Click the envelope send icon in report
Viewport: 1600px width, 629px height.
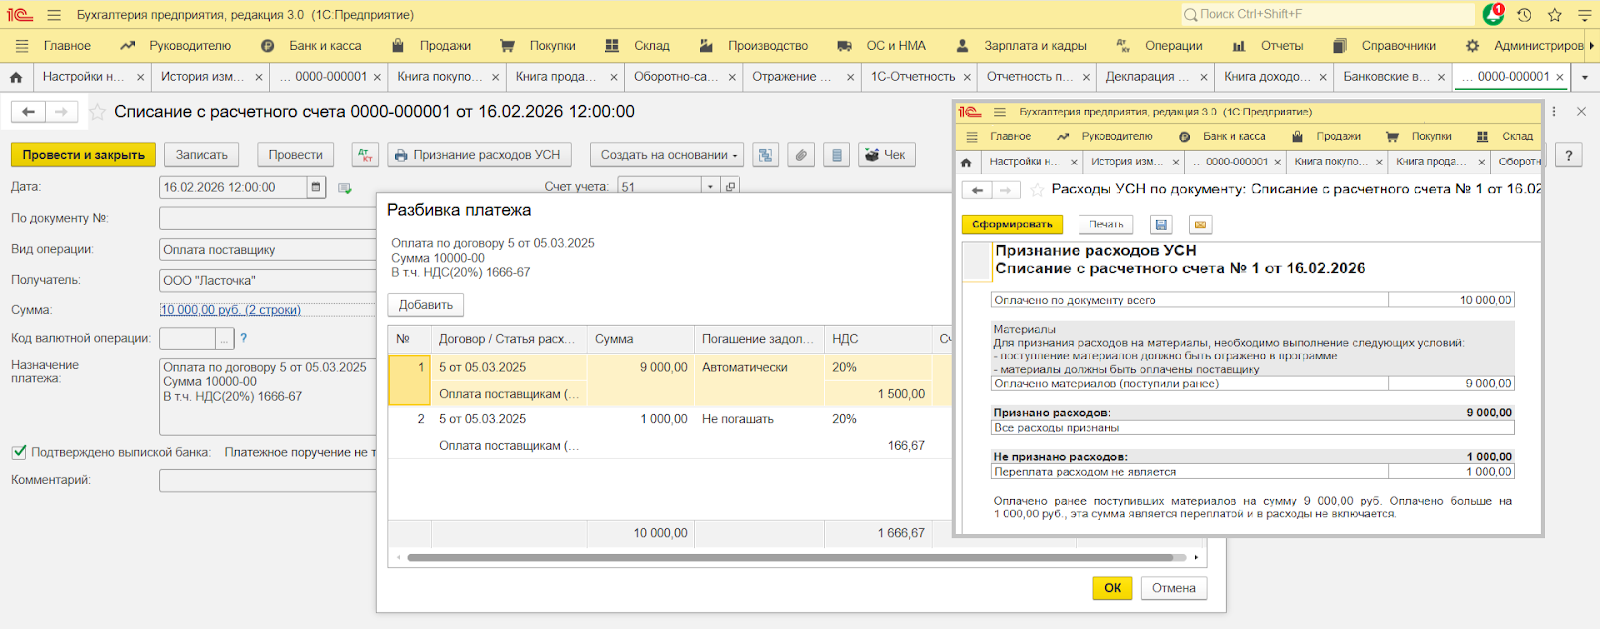(x=1201, y=225)
